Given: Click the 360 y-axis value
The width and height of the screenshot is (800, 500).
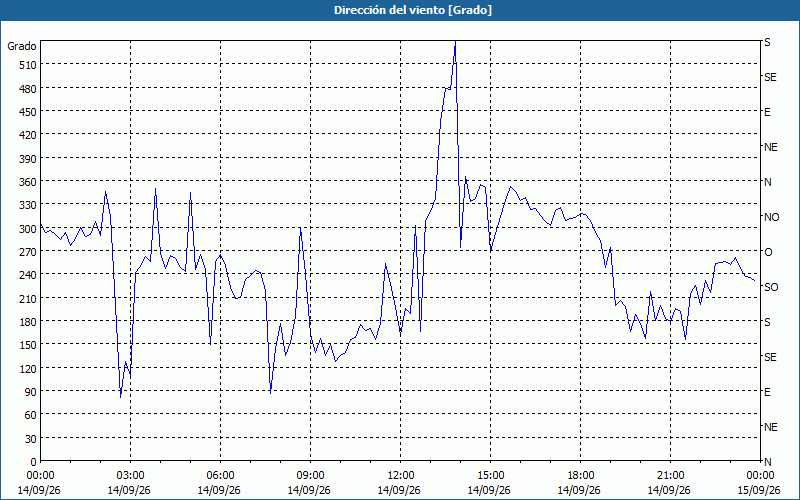Looking at the screenshot, I should pos(28,182).
